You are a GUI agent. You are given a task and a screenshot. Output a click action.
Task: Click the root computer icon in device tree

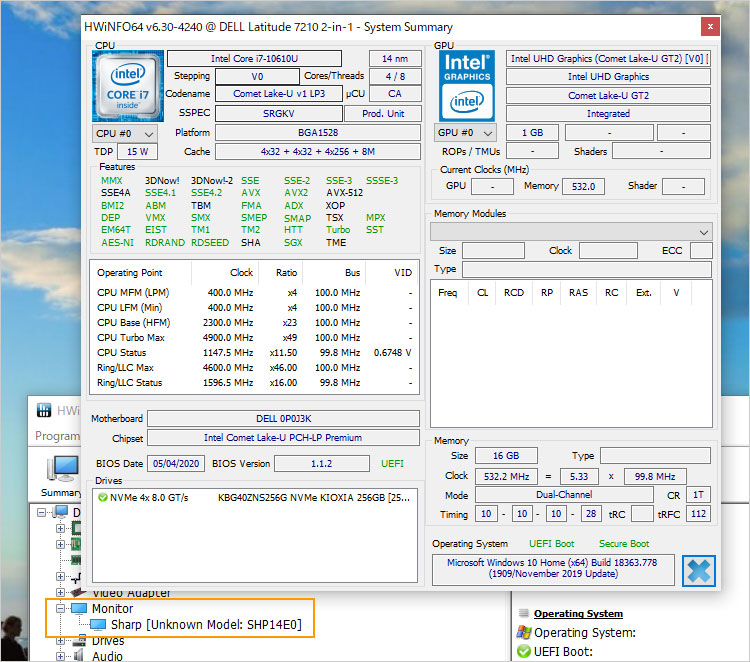61,512
